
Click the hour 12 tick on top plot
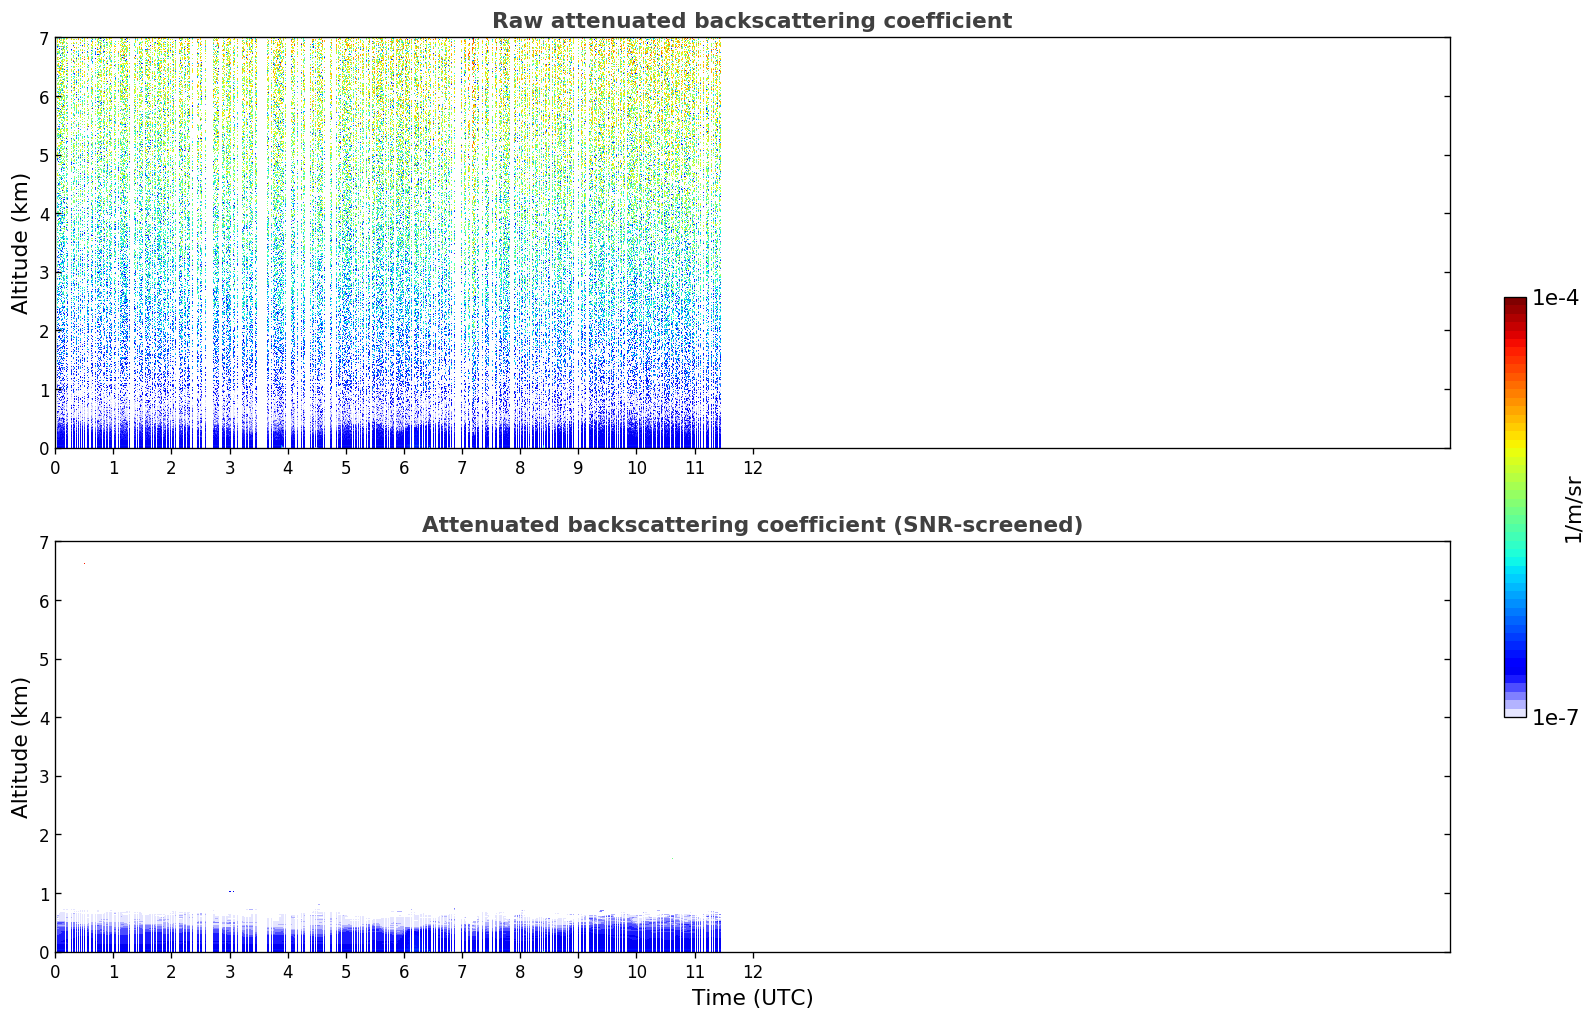coord(753,467)
